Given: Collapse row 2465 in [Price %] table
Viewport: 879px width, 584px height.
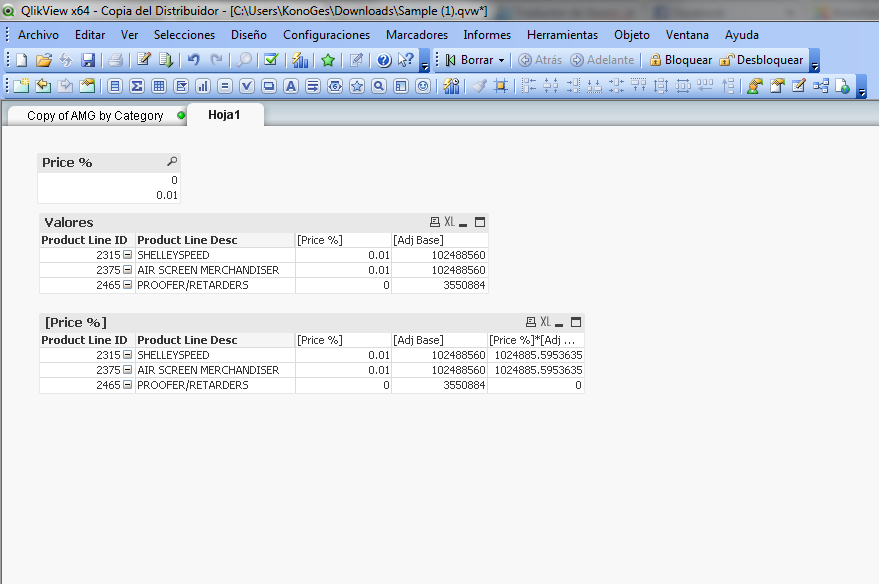Looking at the screenshot, I should 128,385.
